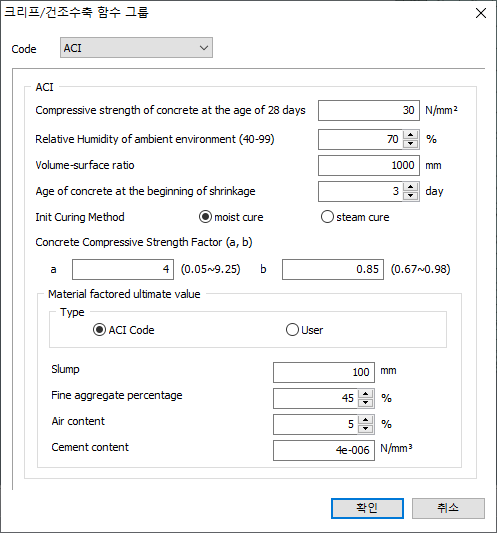Select moist cure curing method
Screen dimensions: 497x533
click(x=231, y=217)
